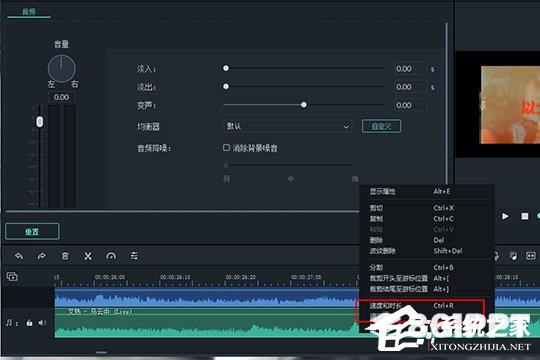Mute audio track 1 with the speaker icon
Screen dimensions: 540x360
42,323
